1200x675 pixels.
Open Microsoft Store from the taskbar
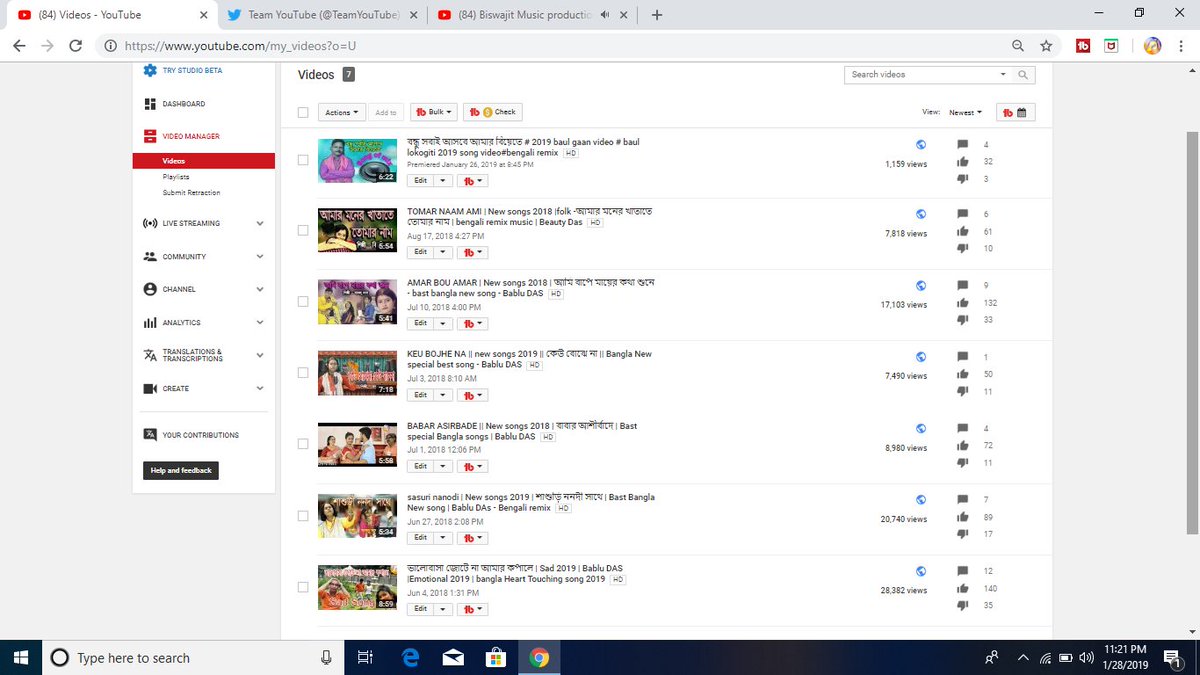click(496, 657)
